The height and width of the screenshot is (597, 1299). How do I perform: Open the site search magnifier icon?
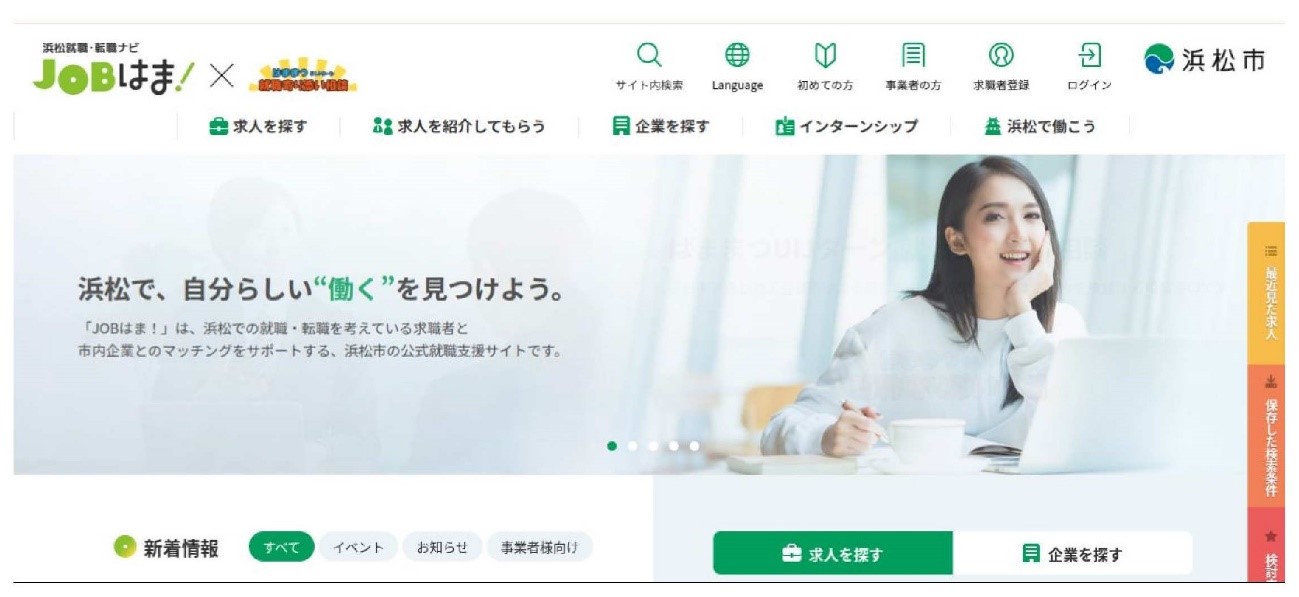[x=649, y=54]
